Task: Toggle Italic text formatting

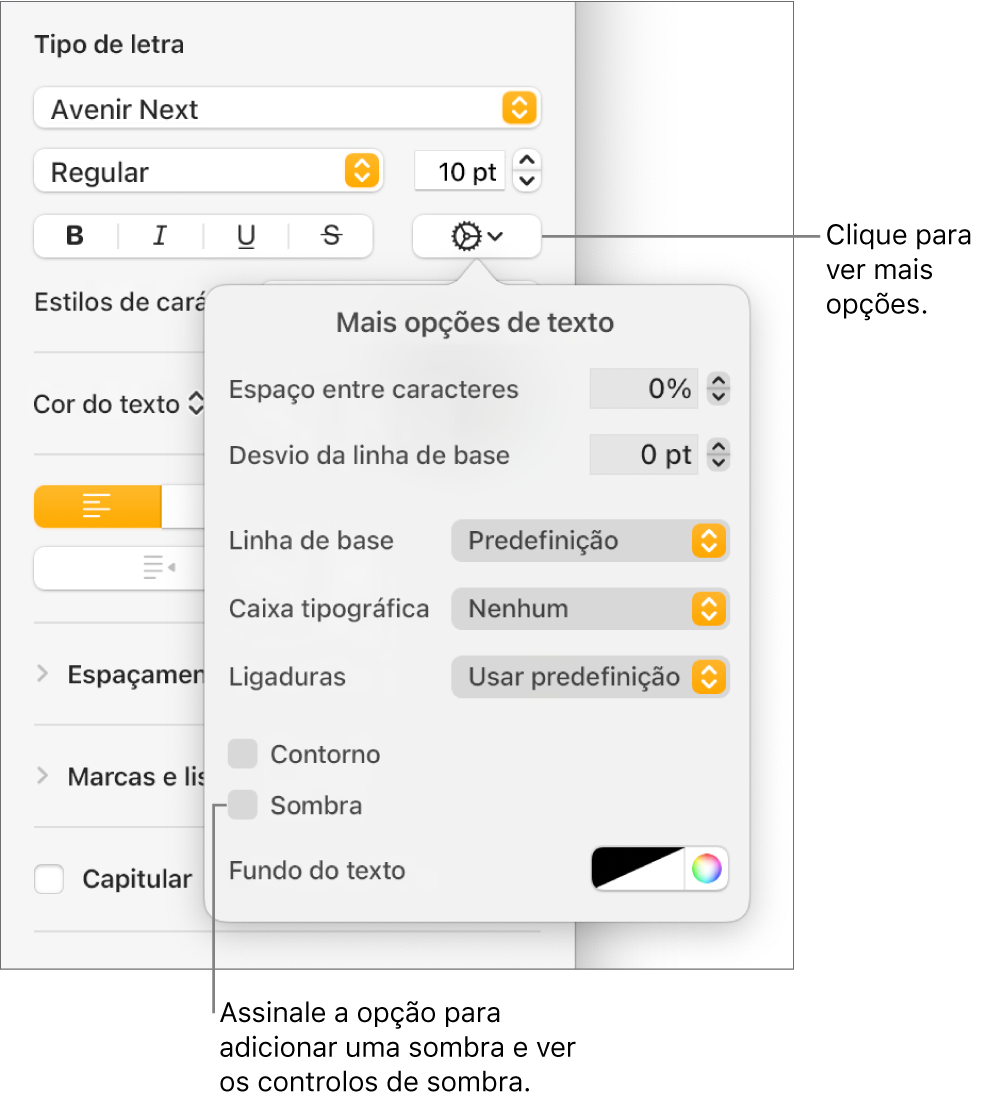Action: point(160,237)
